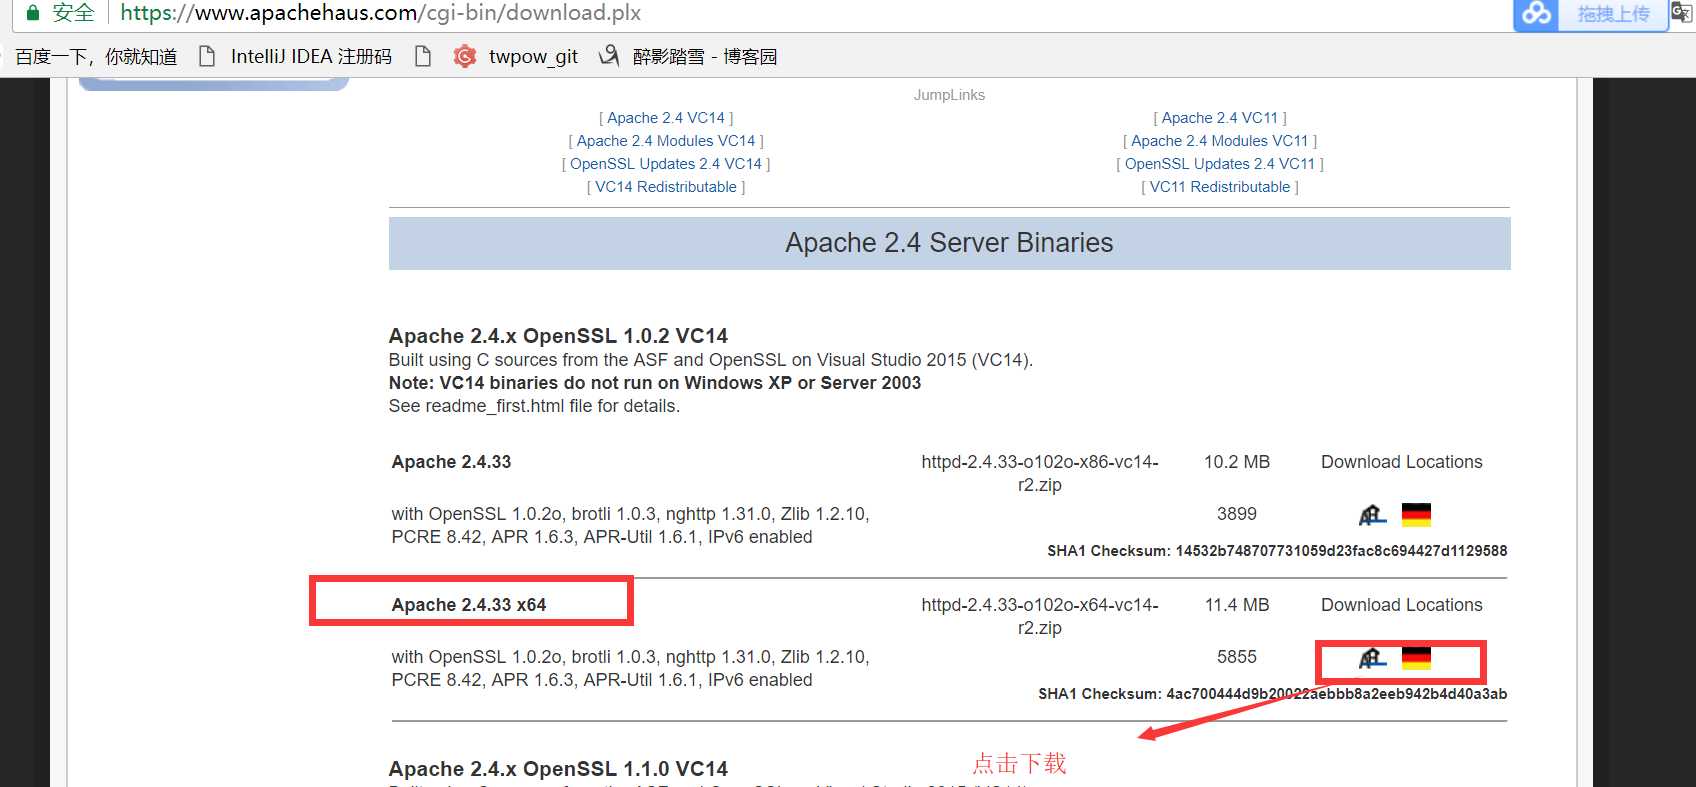The height and width of the screenshot is (787, 1696).
Task: Open VC11 Redistributable link
Action: pyautogui.click(x=1220, y=187)
